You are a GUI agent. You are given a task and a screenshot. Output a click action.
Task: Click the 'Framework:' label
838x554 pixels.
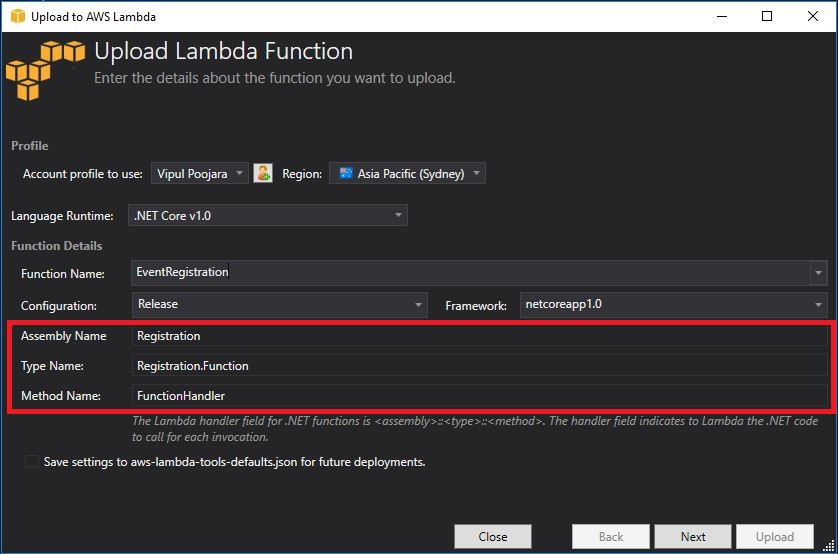coord(476,306)
